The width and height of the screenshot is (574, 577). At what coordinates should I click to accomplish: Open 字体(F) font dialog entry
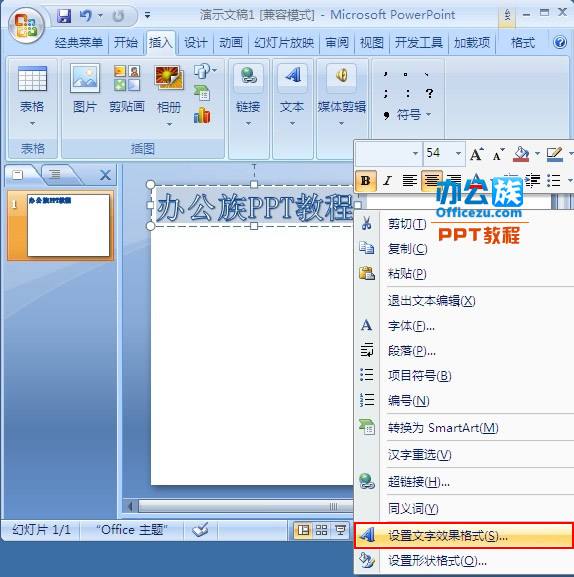click(464, 326)
